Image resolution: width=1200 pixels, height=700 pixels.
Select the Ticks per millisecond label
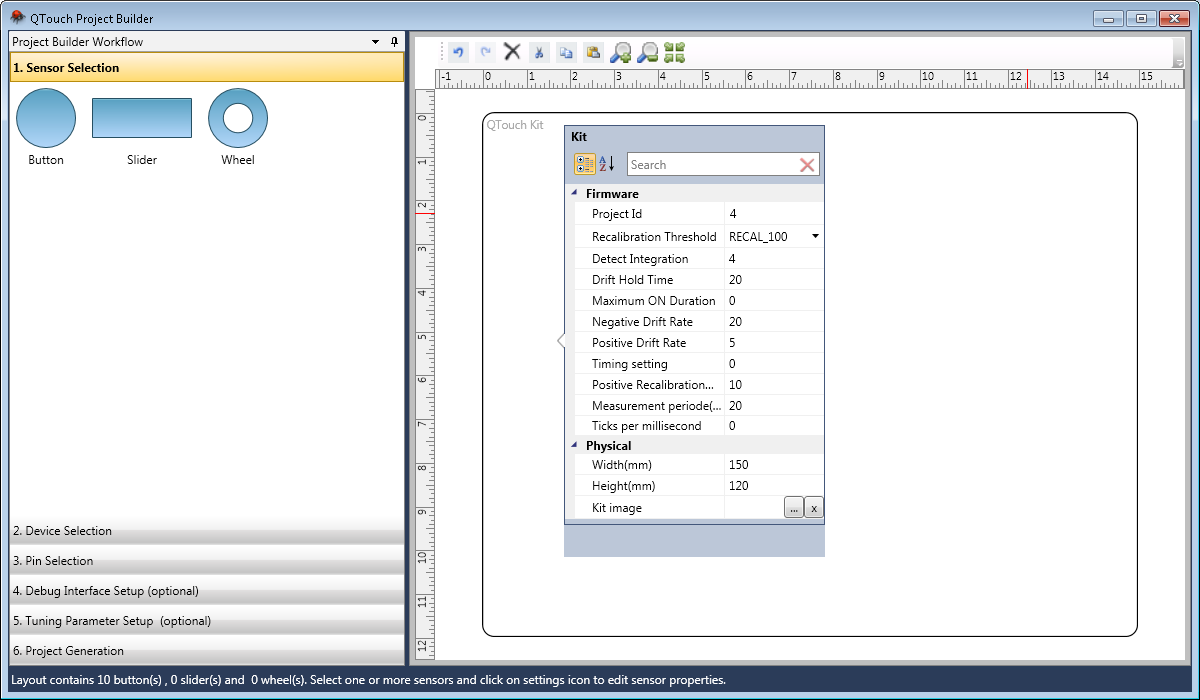tap(647, 426)
